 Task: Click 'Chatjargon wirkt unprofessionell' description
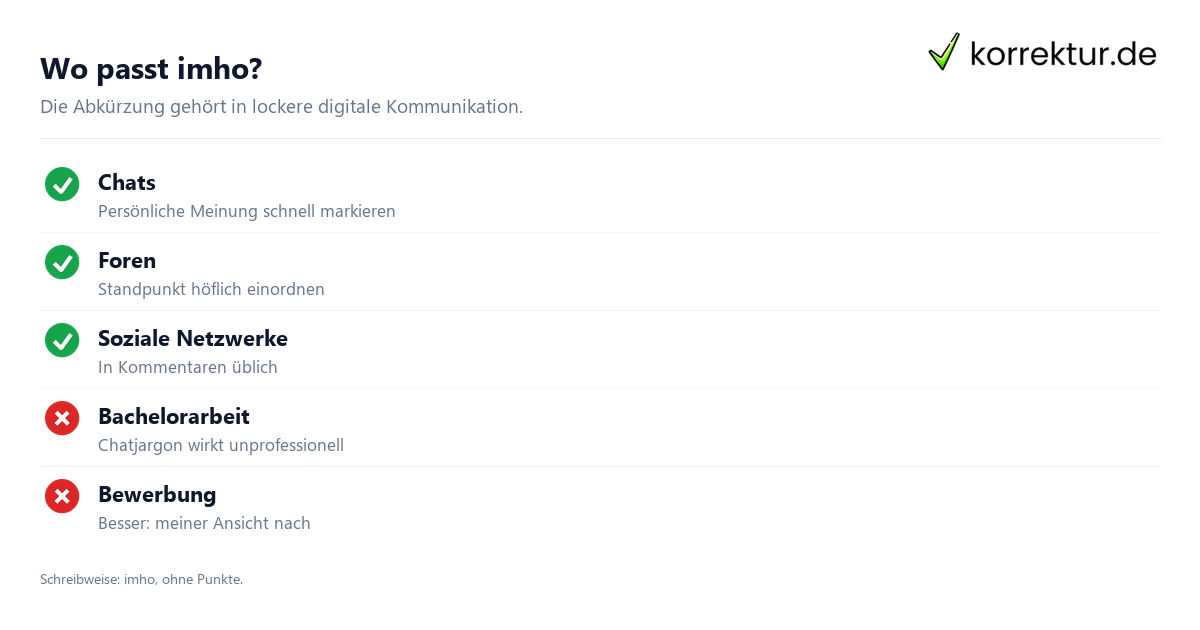[221, 445]
